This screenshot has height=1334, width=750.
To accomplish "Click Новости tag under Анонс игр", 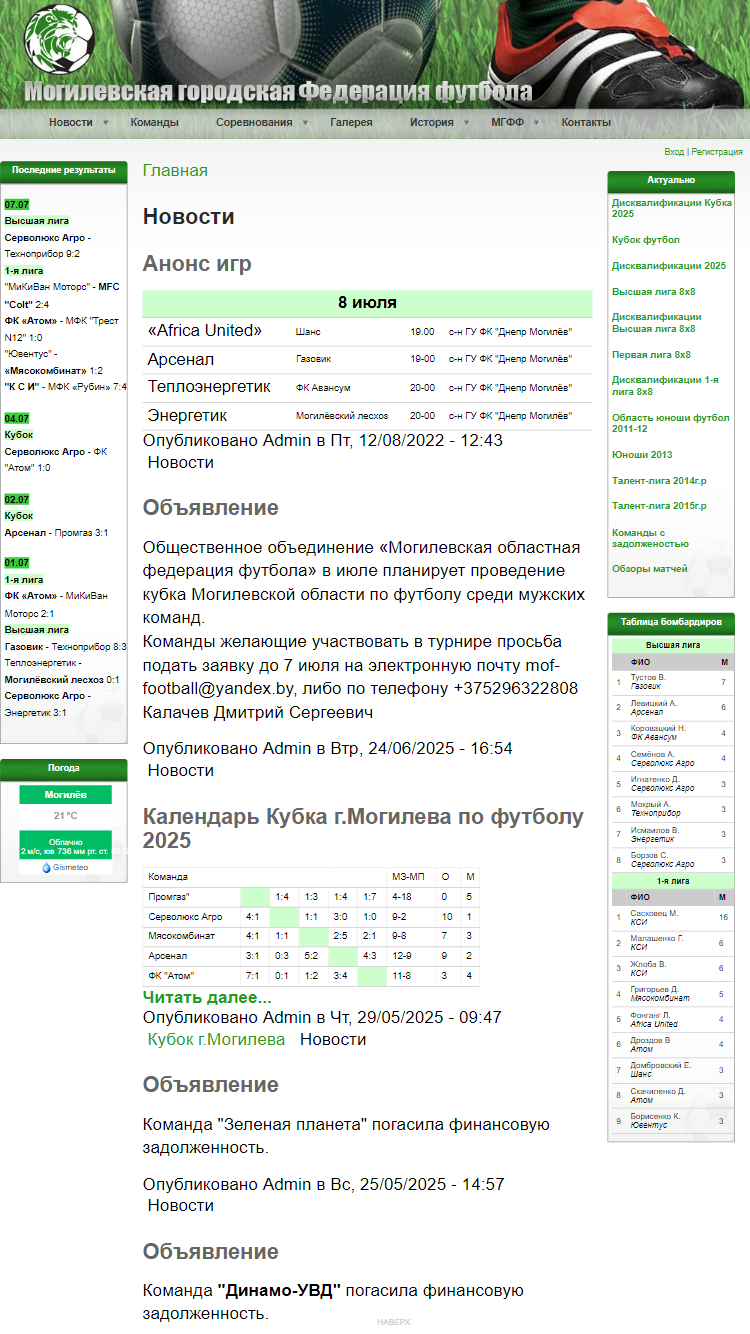I will coord(181,463).
